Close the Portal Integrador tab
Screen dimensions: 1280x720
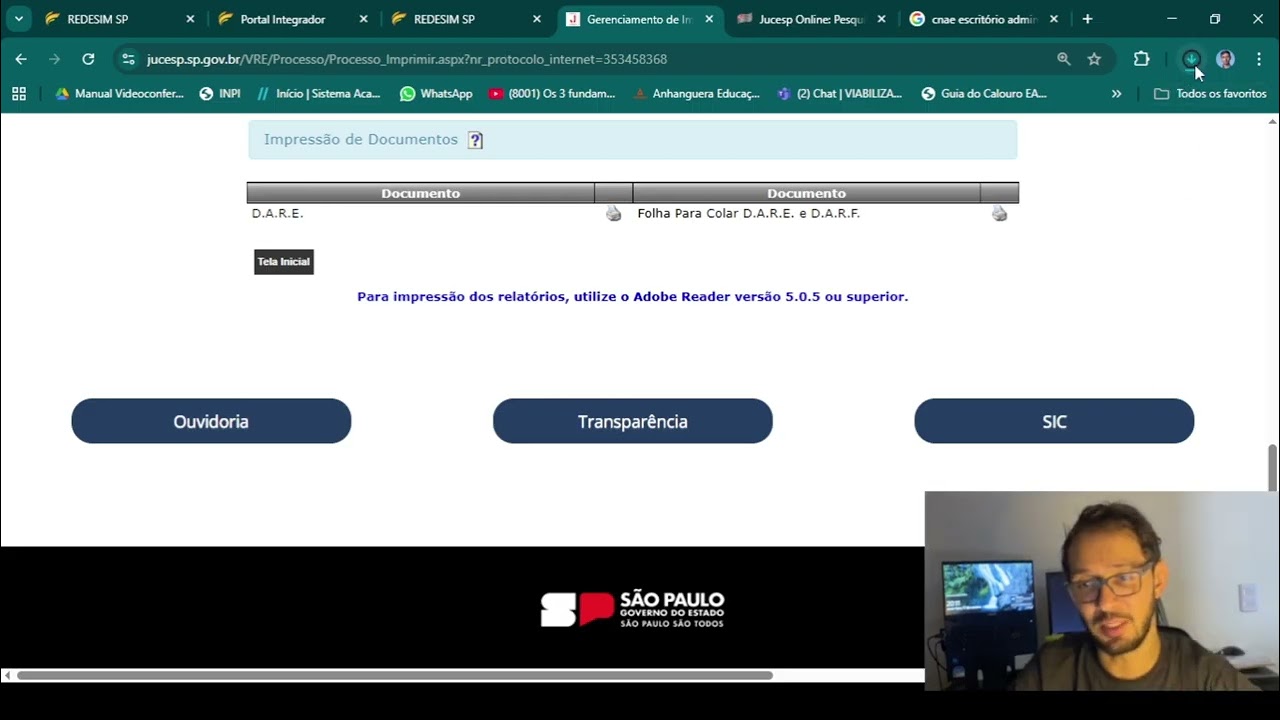(363, 19)
